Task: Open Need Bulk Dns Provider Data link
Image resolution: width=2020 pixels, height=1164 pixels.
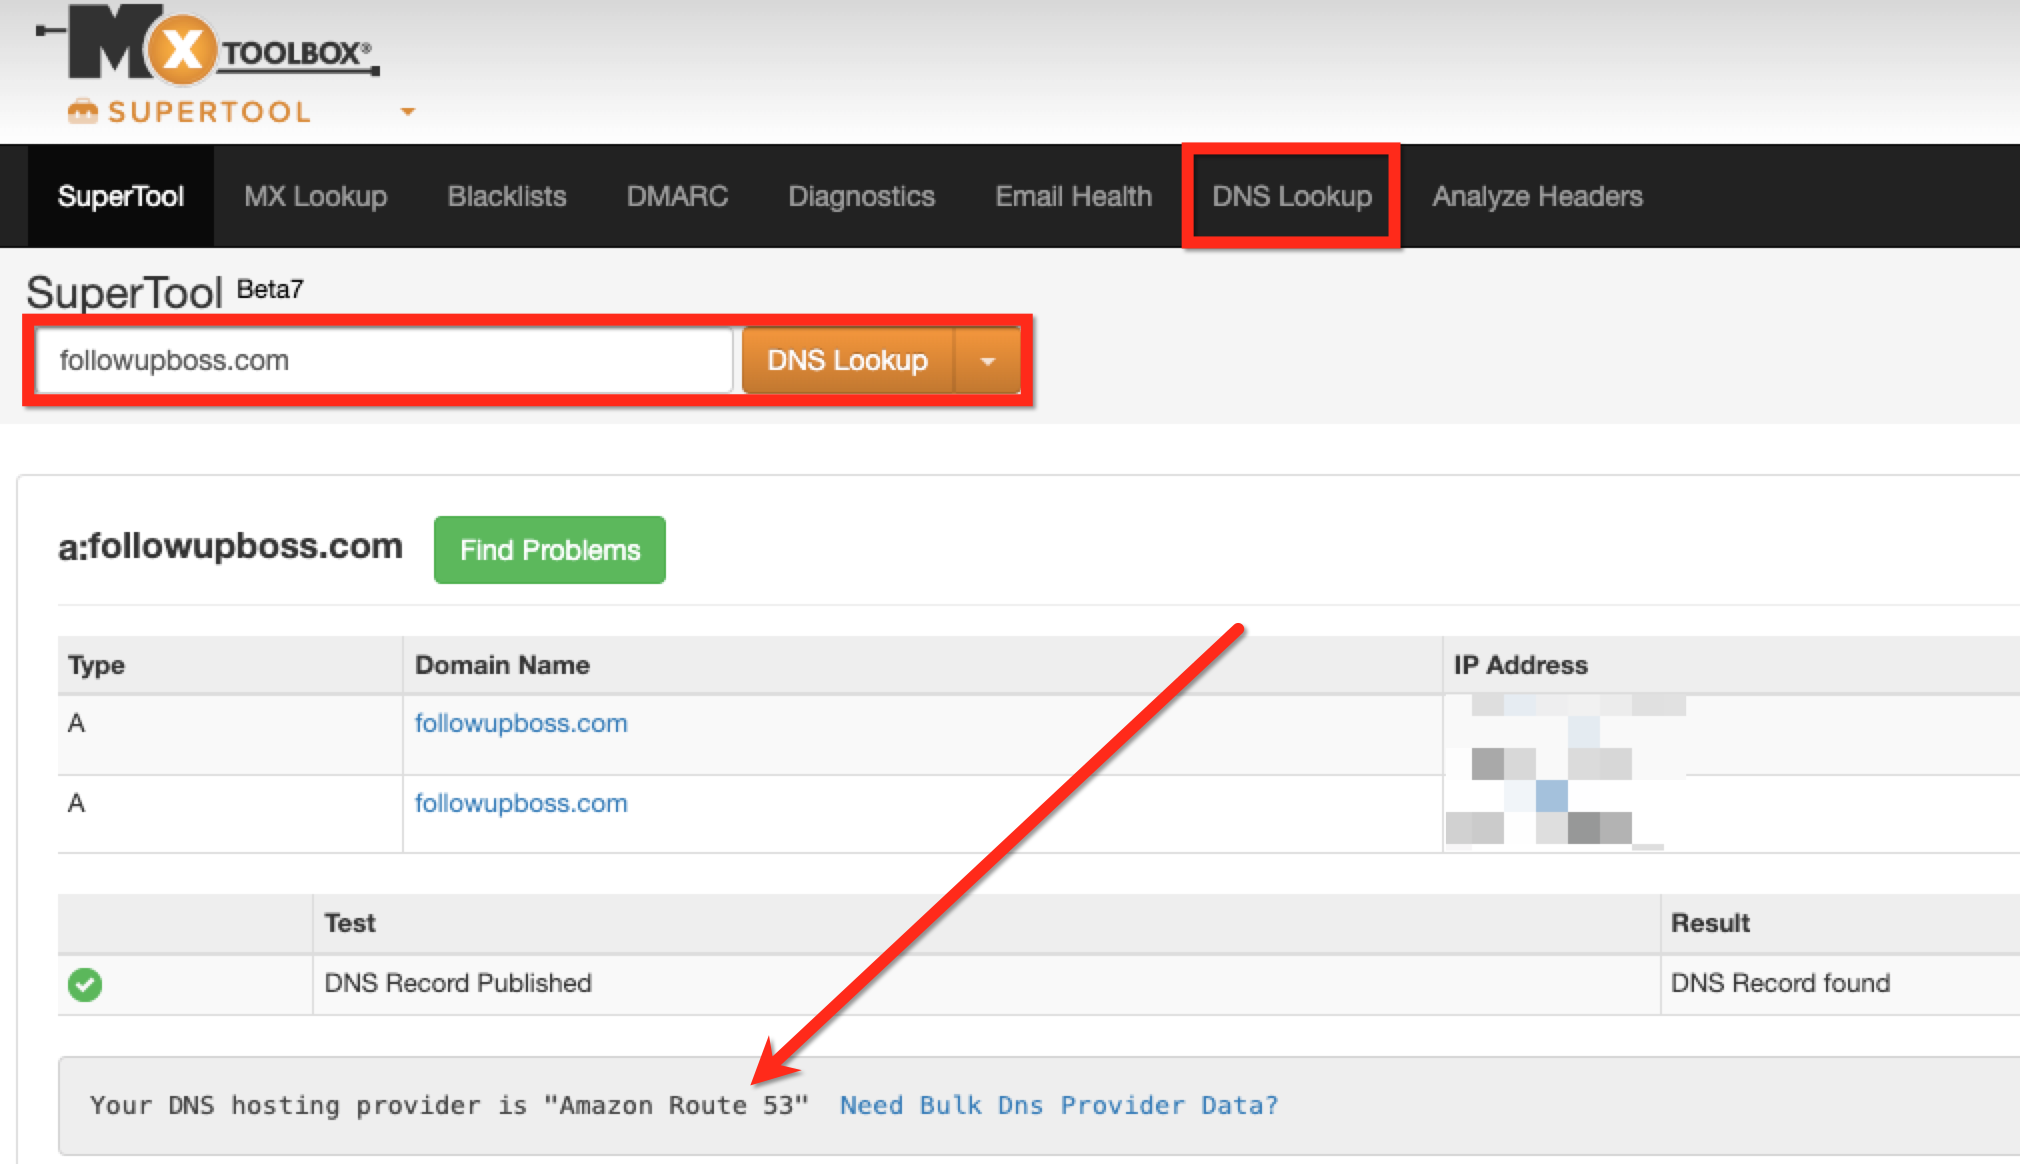Action: tap(1059, 1105)
